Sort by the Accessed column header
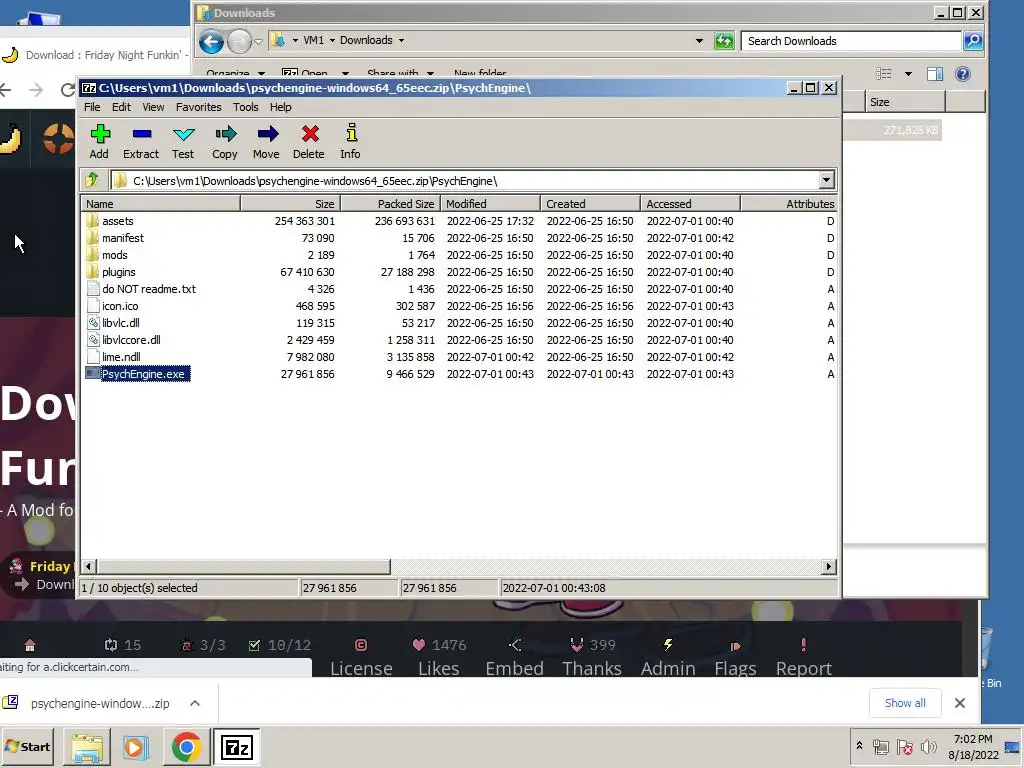 (690, 204)
